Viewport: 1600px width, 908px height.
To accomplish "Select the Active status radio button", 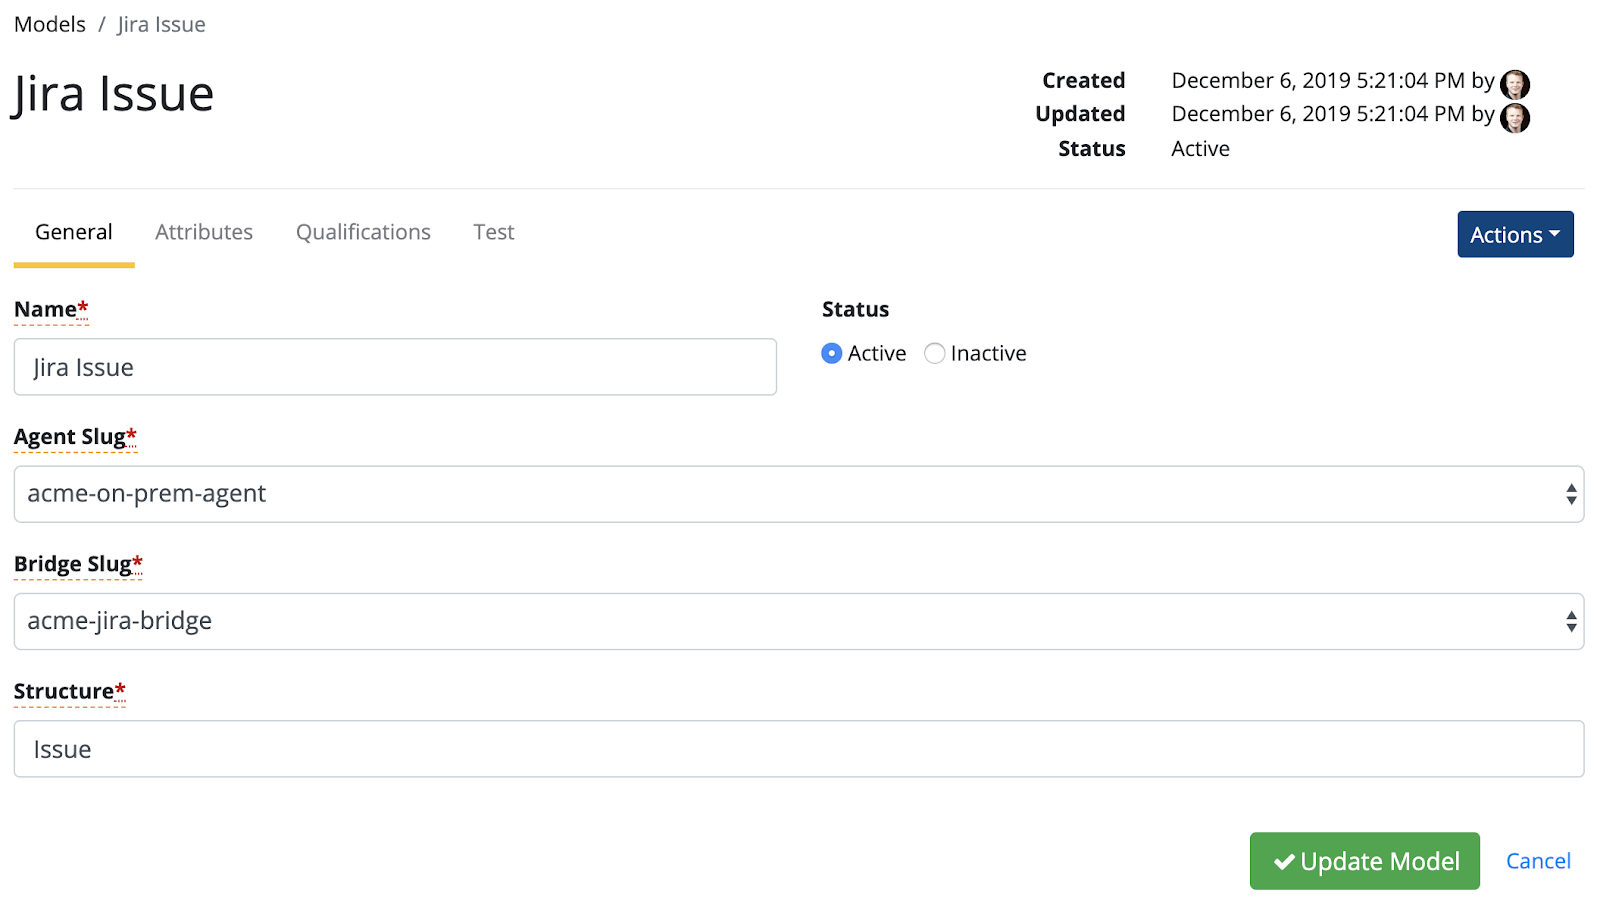I will (831, 353).
